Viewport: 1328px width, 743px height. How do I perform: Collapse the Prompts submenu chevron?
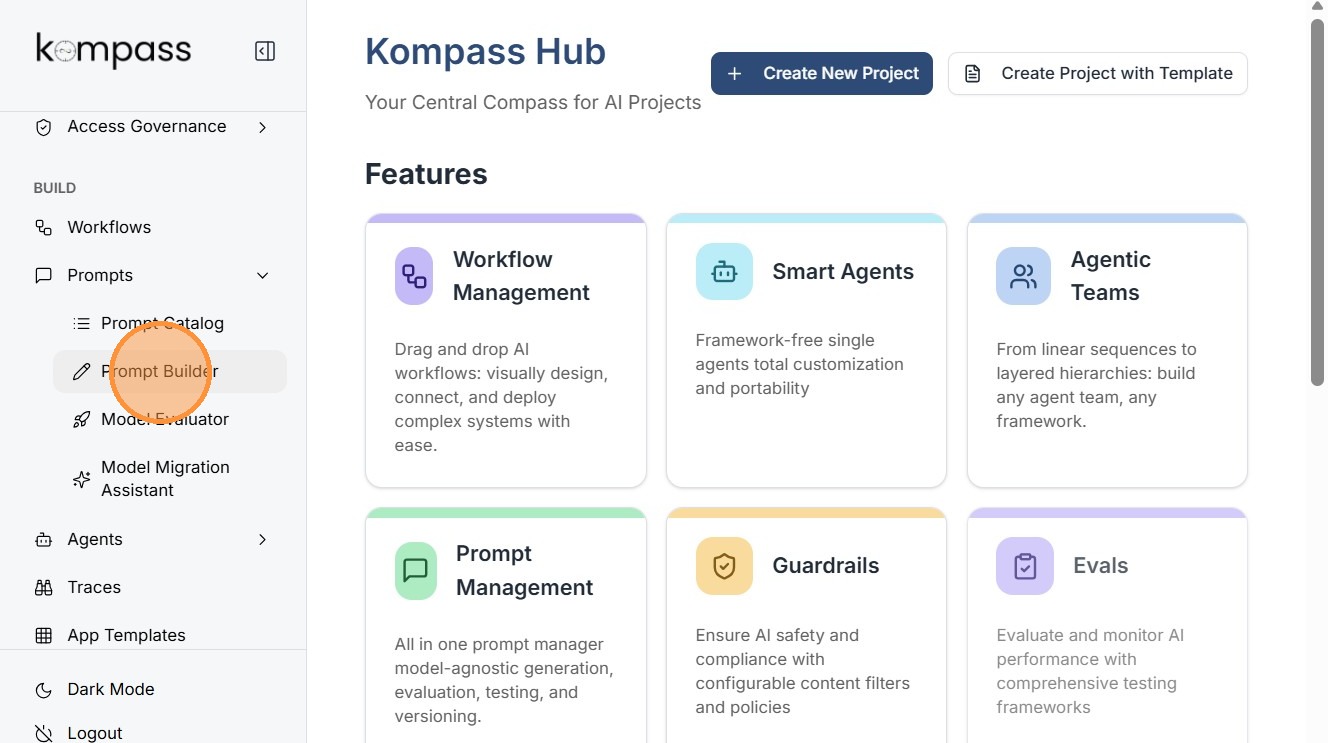point(263,276)
